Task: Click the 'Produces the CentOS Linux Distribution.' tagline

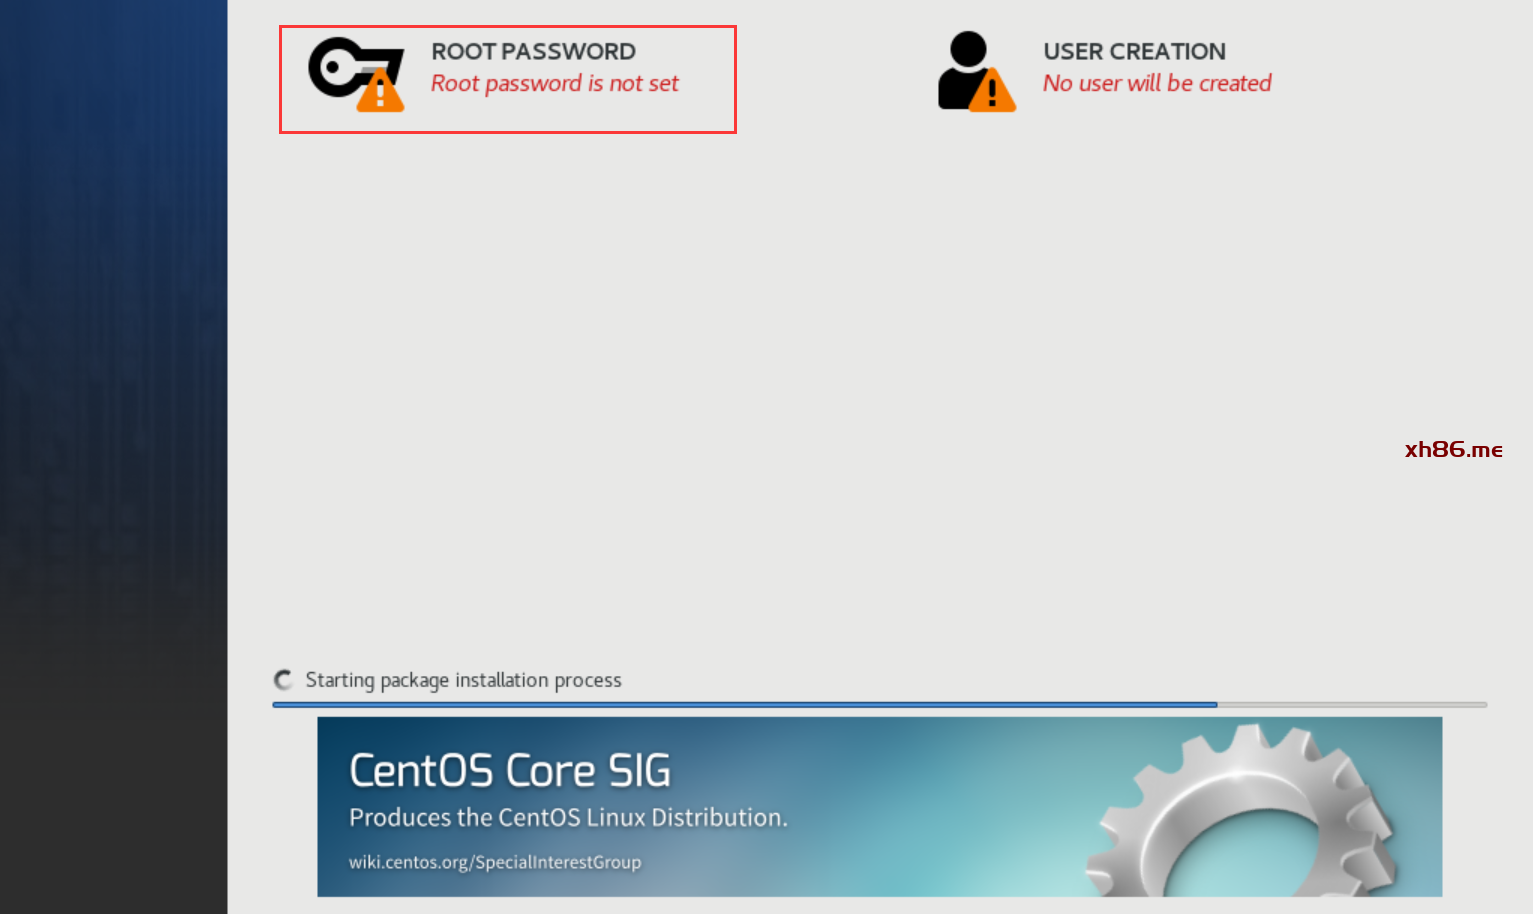Action: click(568, 818)
